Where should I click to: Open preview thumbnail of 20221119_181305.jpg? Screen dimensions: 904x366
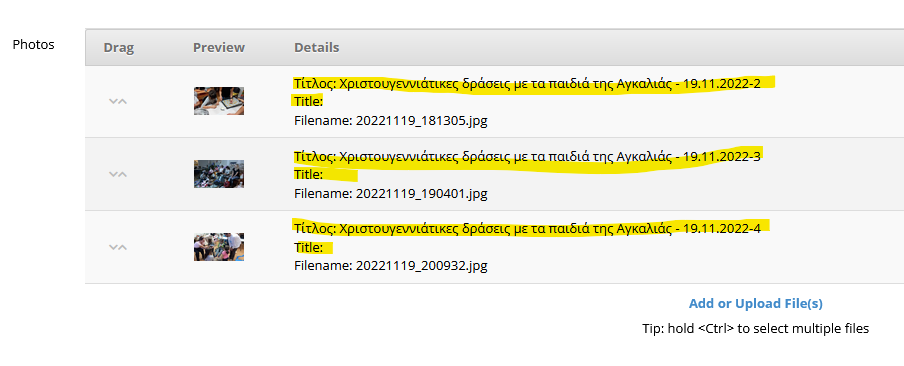pos(219,101)
